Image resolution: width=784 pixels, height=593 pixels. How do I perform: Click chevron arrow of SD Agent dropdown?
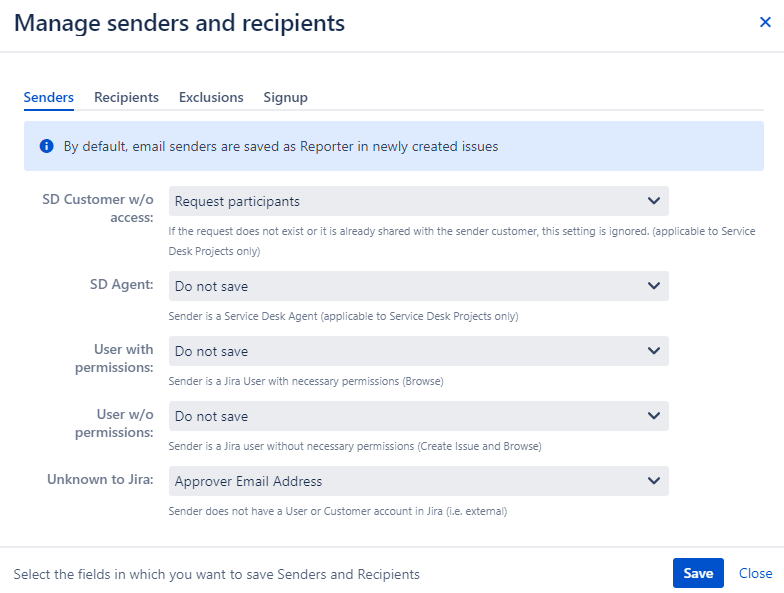tap(654, 286)
